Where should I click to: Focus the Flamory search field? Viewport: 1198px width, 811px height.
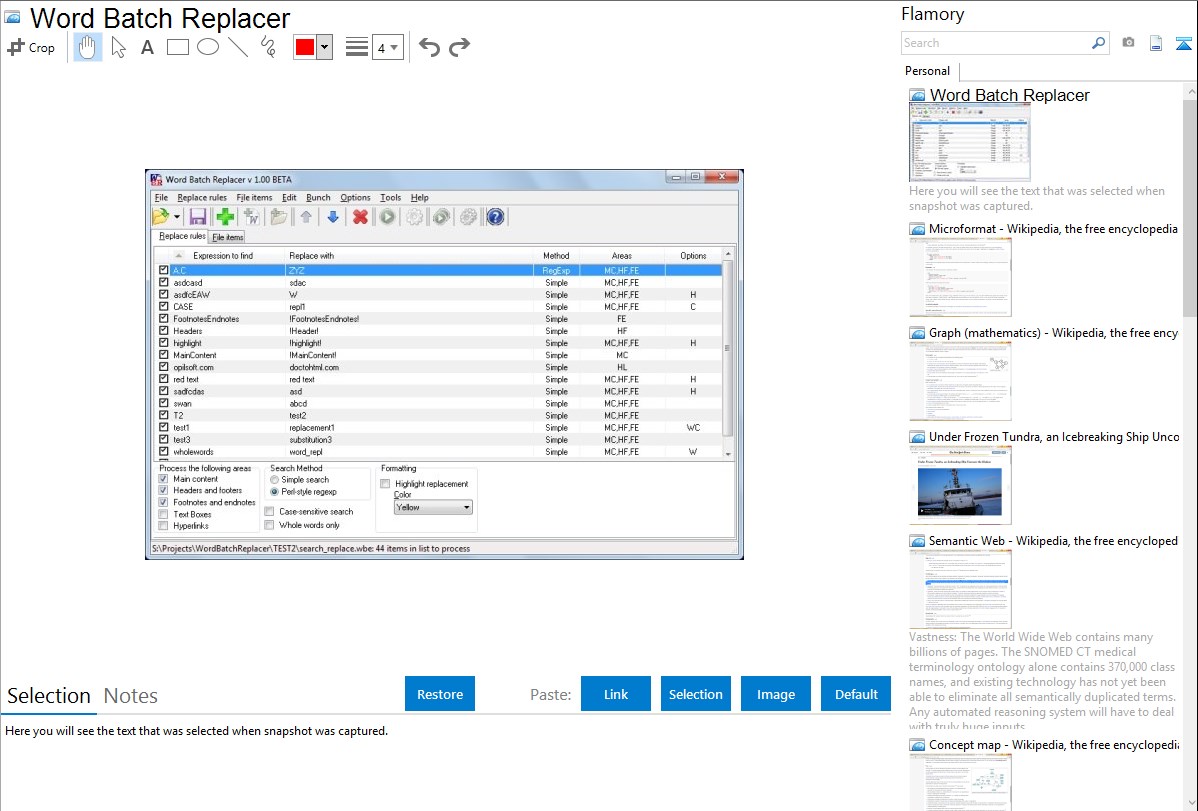tap(996, 43)
